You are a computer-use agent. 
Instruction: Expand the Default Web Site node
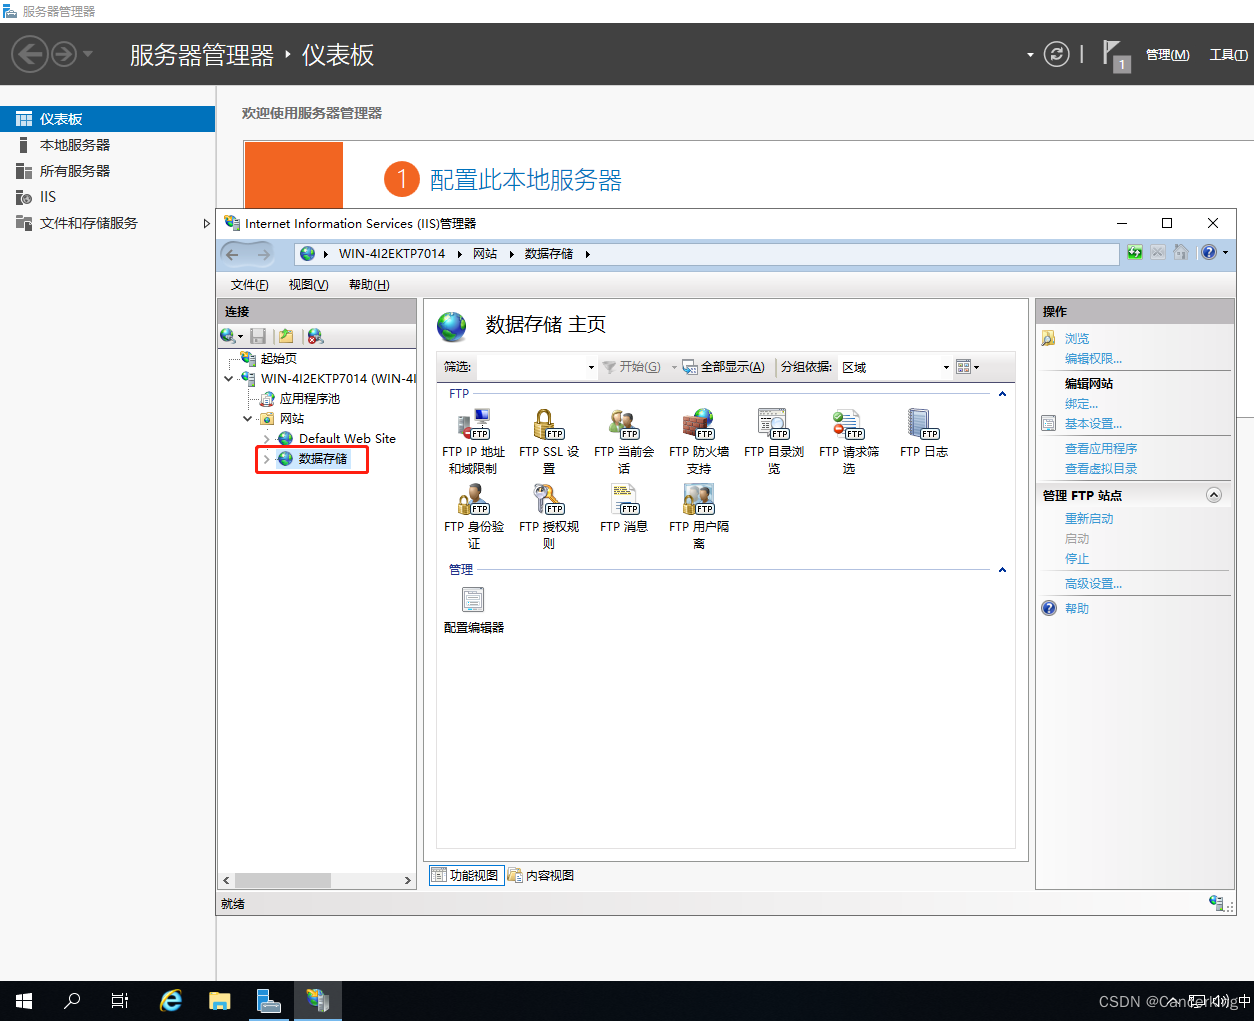[267, 439]
